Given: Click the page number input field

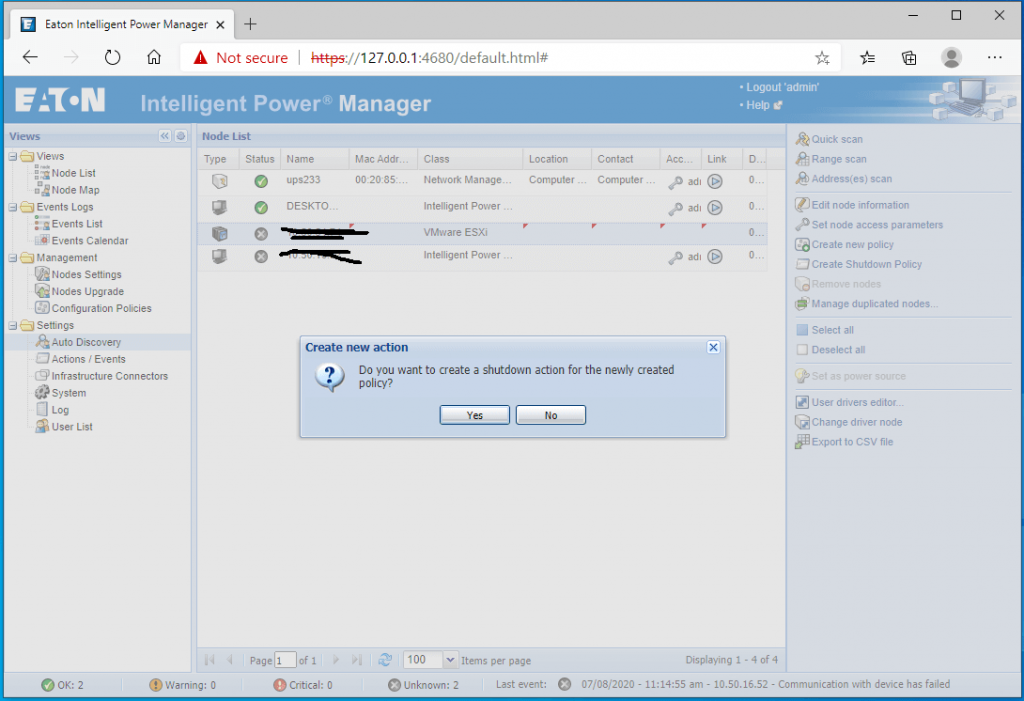Looking at the screenshot, I should 285,660.
